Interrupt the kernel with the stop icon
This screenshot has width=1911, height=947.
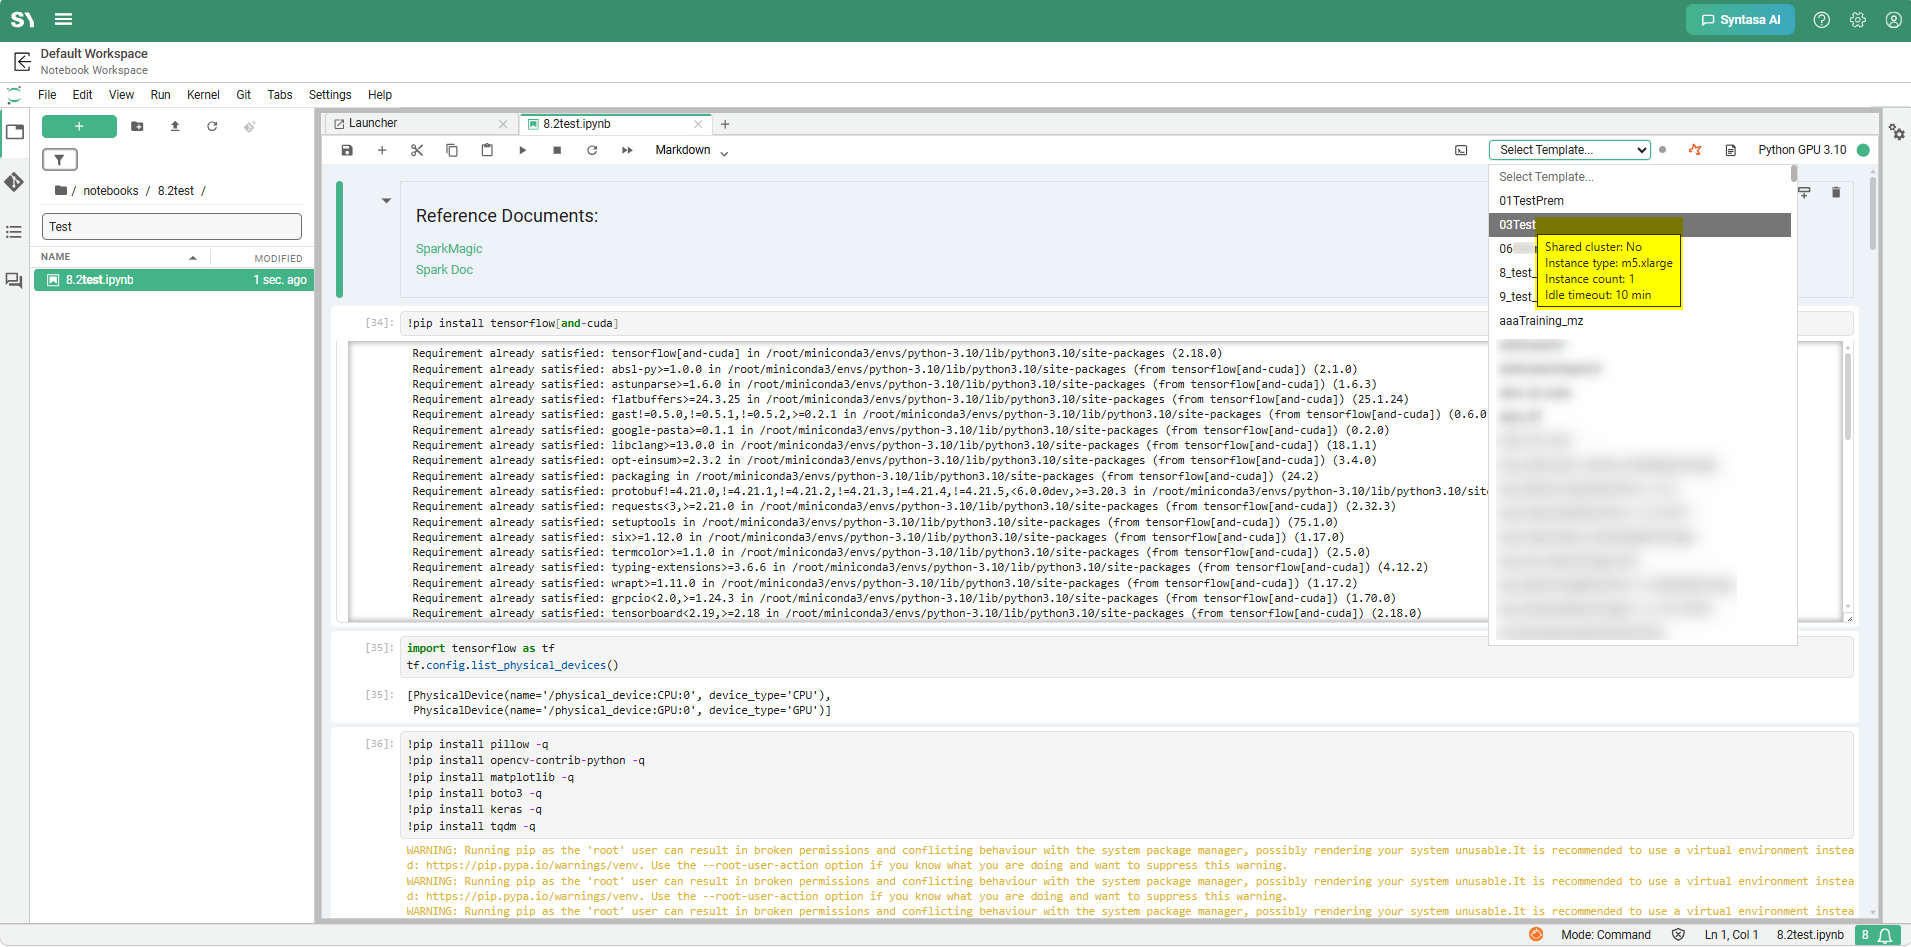click(557, 150)
